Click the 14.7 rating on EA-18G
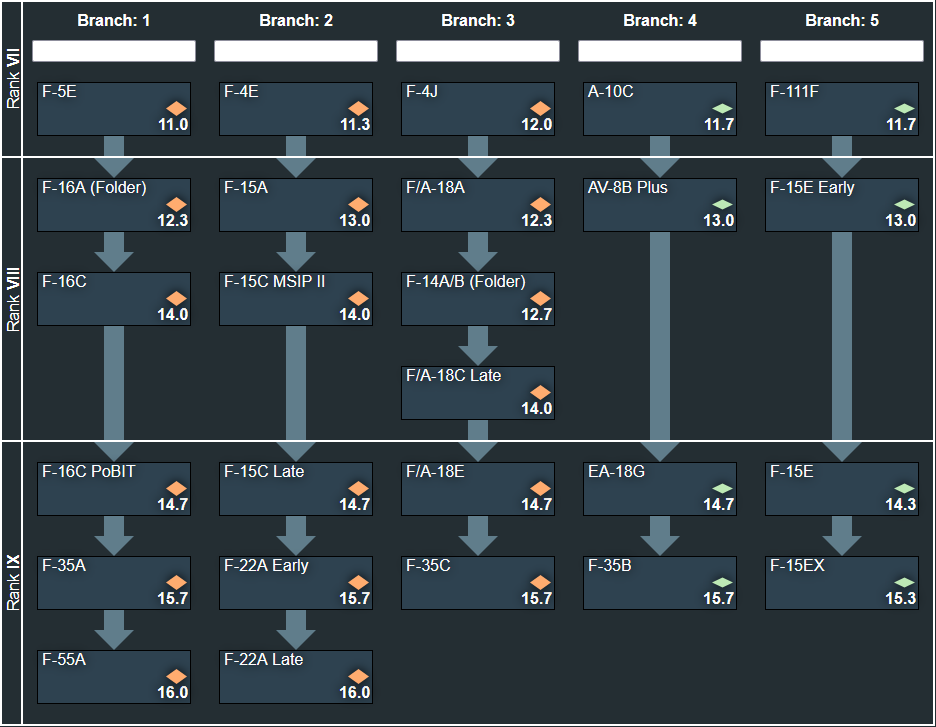Viewport: 936px width, 727px height. 719,504
